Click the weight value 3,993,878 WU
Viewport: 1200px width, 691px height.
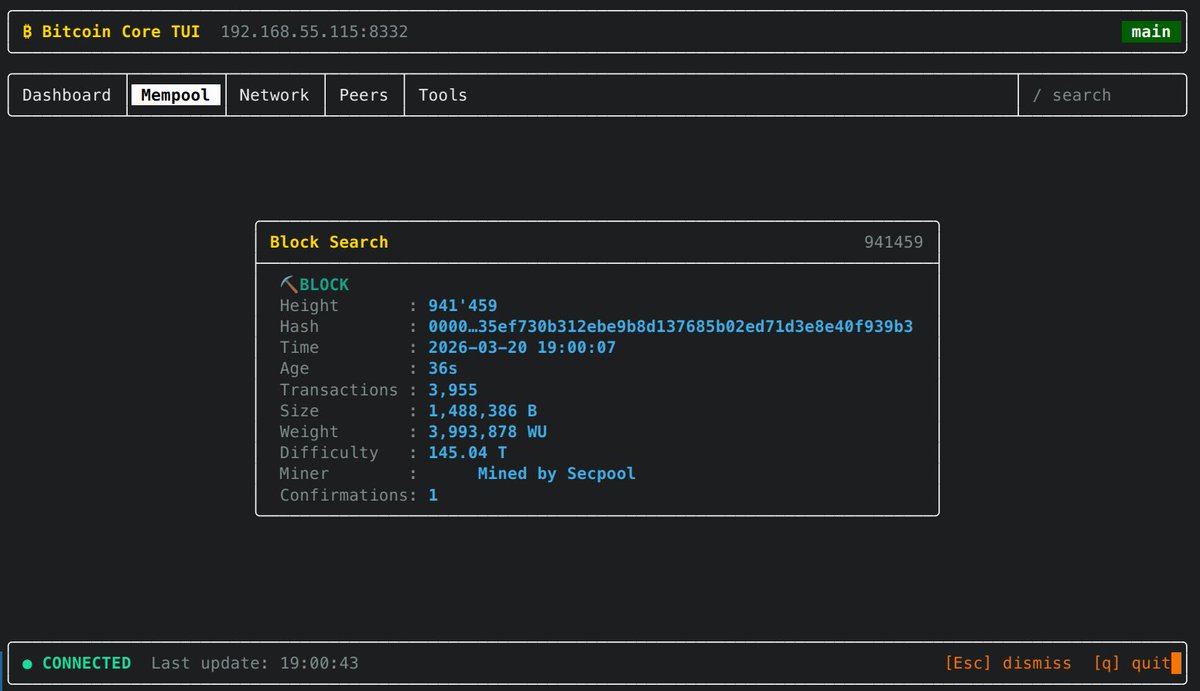coord(488,432)
